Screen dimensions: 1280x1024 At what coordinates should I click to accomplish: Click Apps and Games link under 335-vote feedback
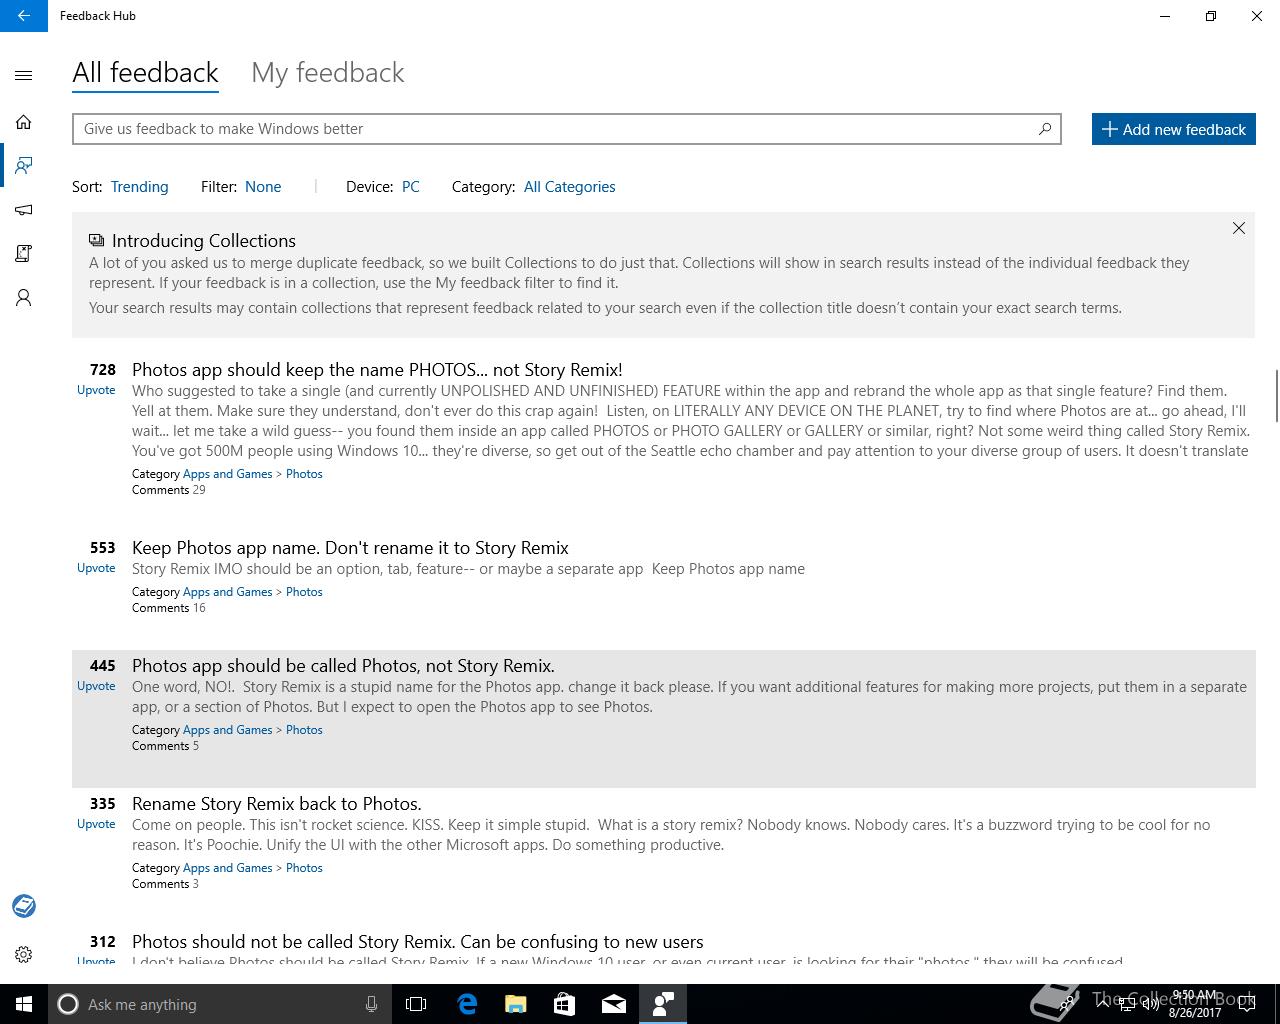click(227, 868)
